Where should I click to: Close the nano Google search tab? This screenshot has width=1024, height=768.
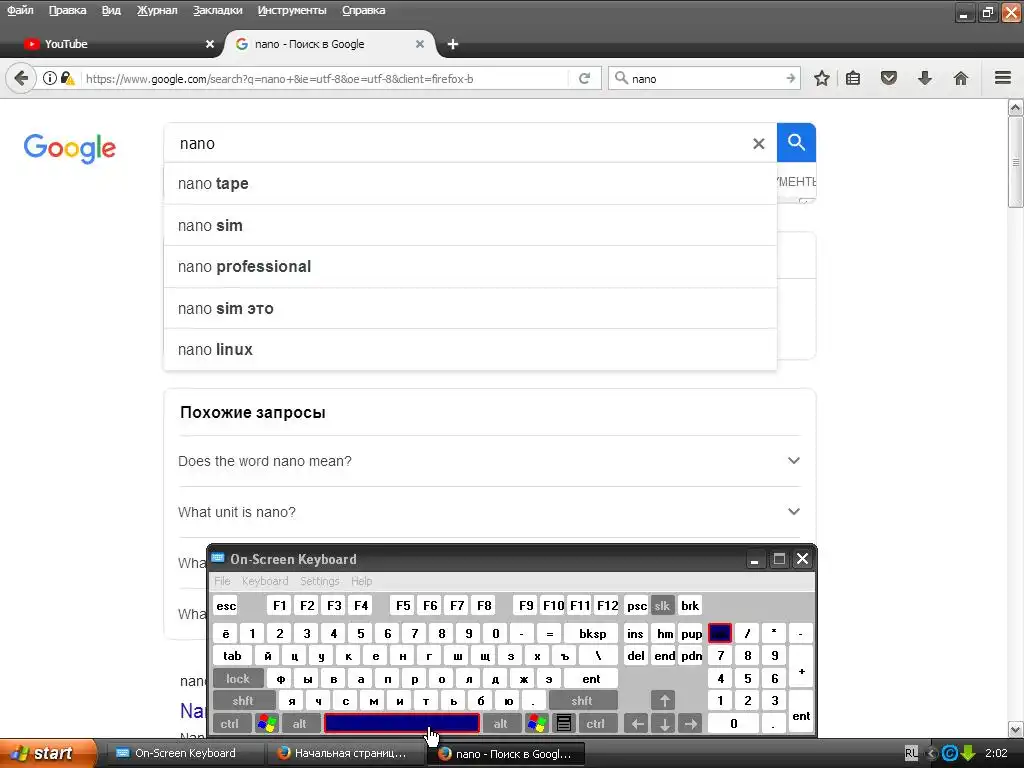click(420, 44)
